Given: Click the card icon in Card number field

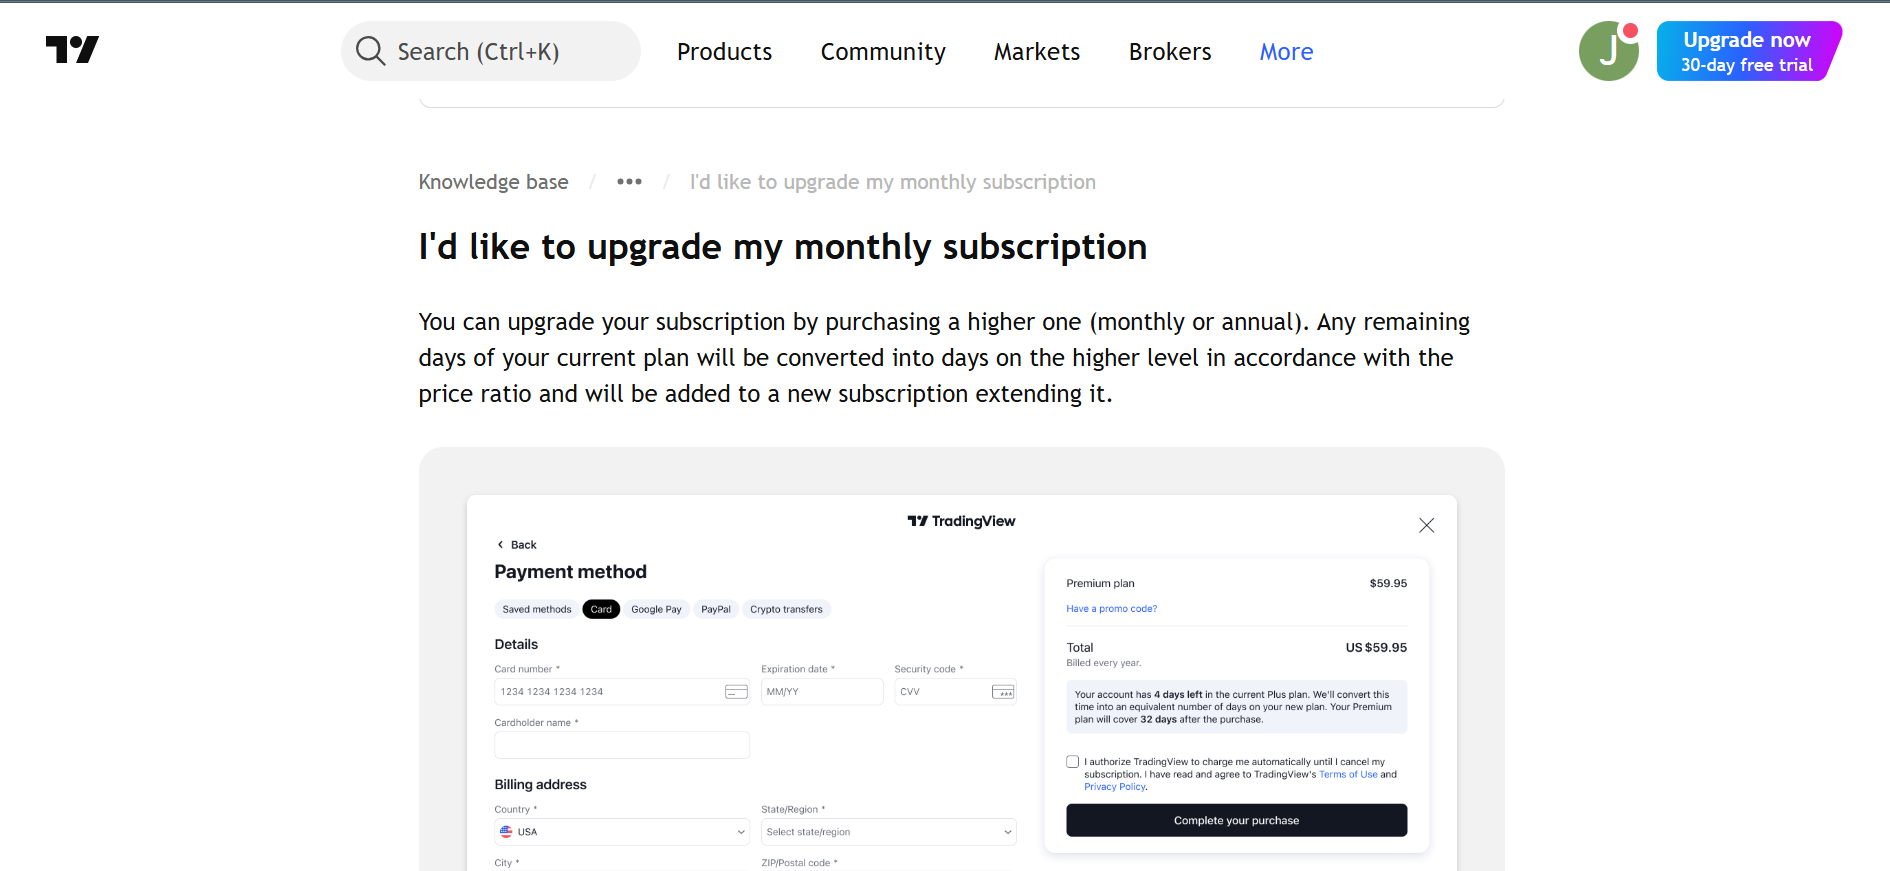Looking at the screenshot, I should click(x=736, y=692).
